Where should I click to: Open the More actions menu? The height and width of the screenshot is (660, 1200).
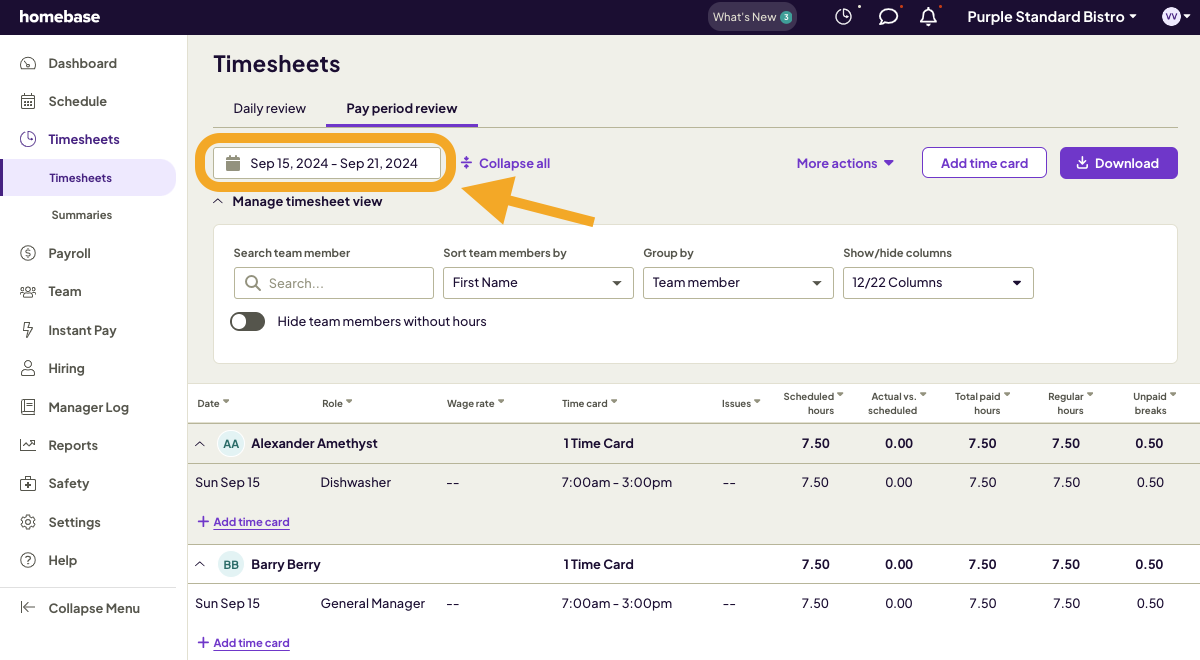(844, 163)
